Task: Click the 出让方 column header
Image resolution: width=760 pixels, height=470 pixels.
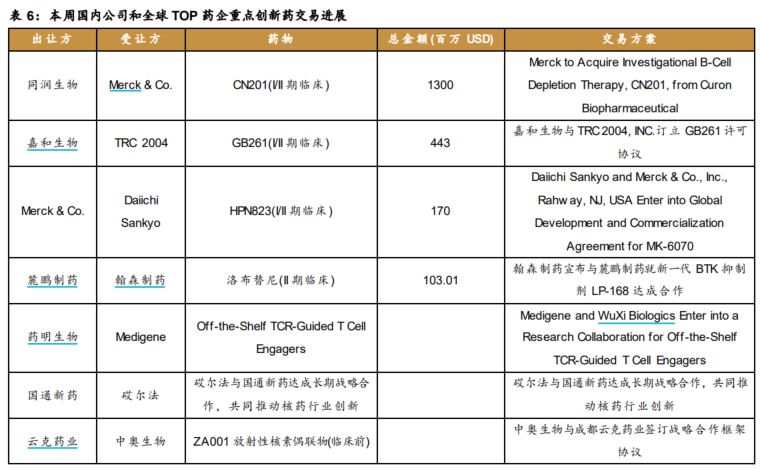Action: 52,39
